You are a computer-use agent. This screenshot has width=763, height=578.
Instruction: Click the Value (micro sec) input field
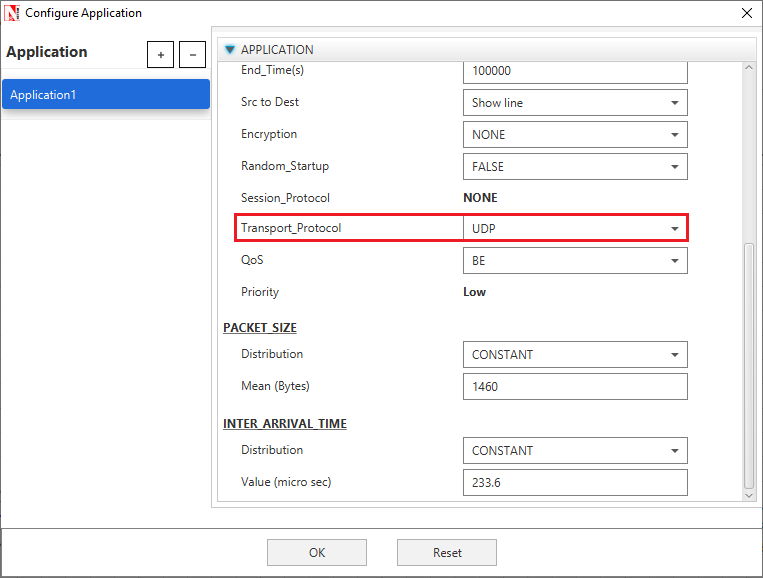click(x=575, y=482)
